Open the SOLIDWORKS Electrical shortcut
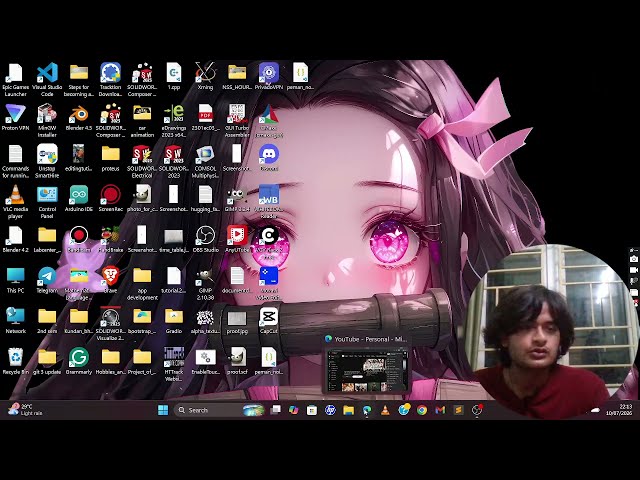Image resolution: width=640 pixels, height=480 pixels. click(x=142, y=161)
